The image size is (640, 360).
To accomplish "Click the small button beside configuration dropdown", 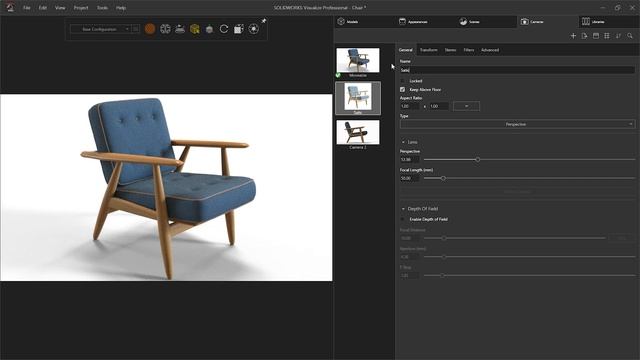I will click(136, 29).
